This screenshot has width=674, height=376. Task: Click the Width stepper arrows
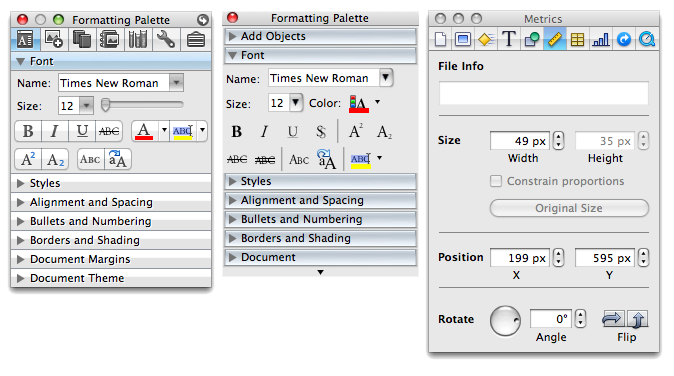tap(558, 141)
